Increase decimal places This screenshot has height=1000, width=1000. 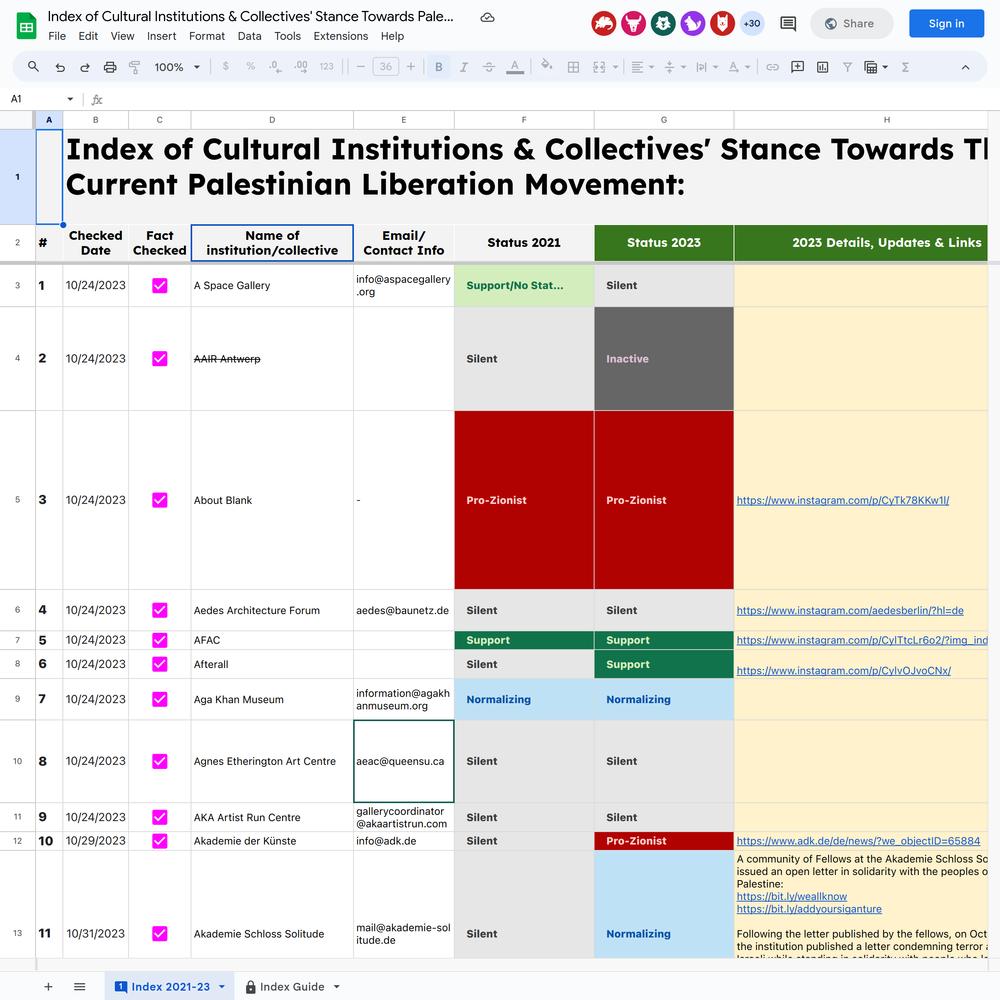[x=300, y=66]
